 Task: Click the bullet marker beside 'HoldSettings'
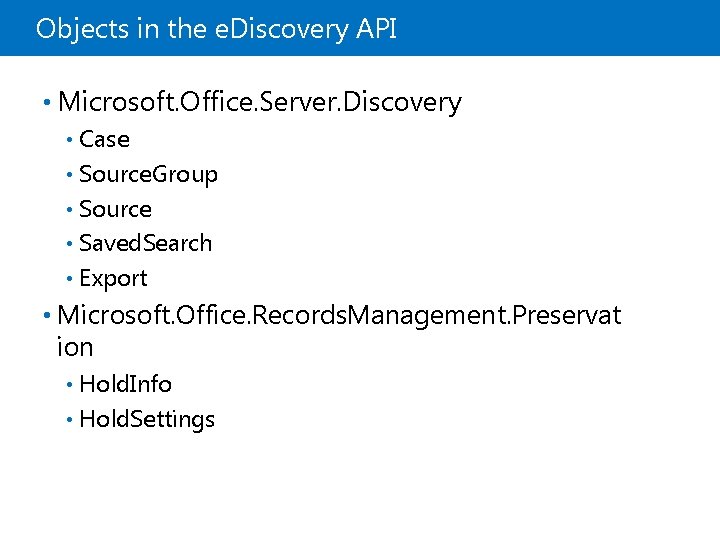[x=69, y=419]
